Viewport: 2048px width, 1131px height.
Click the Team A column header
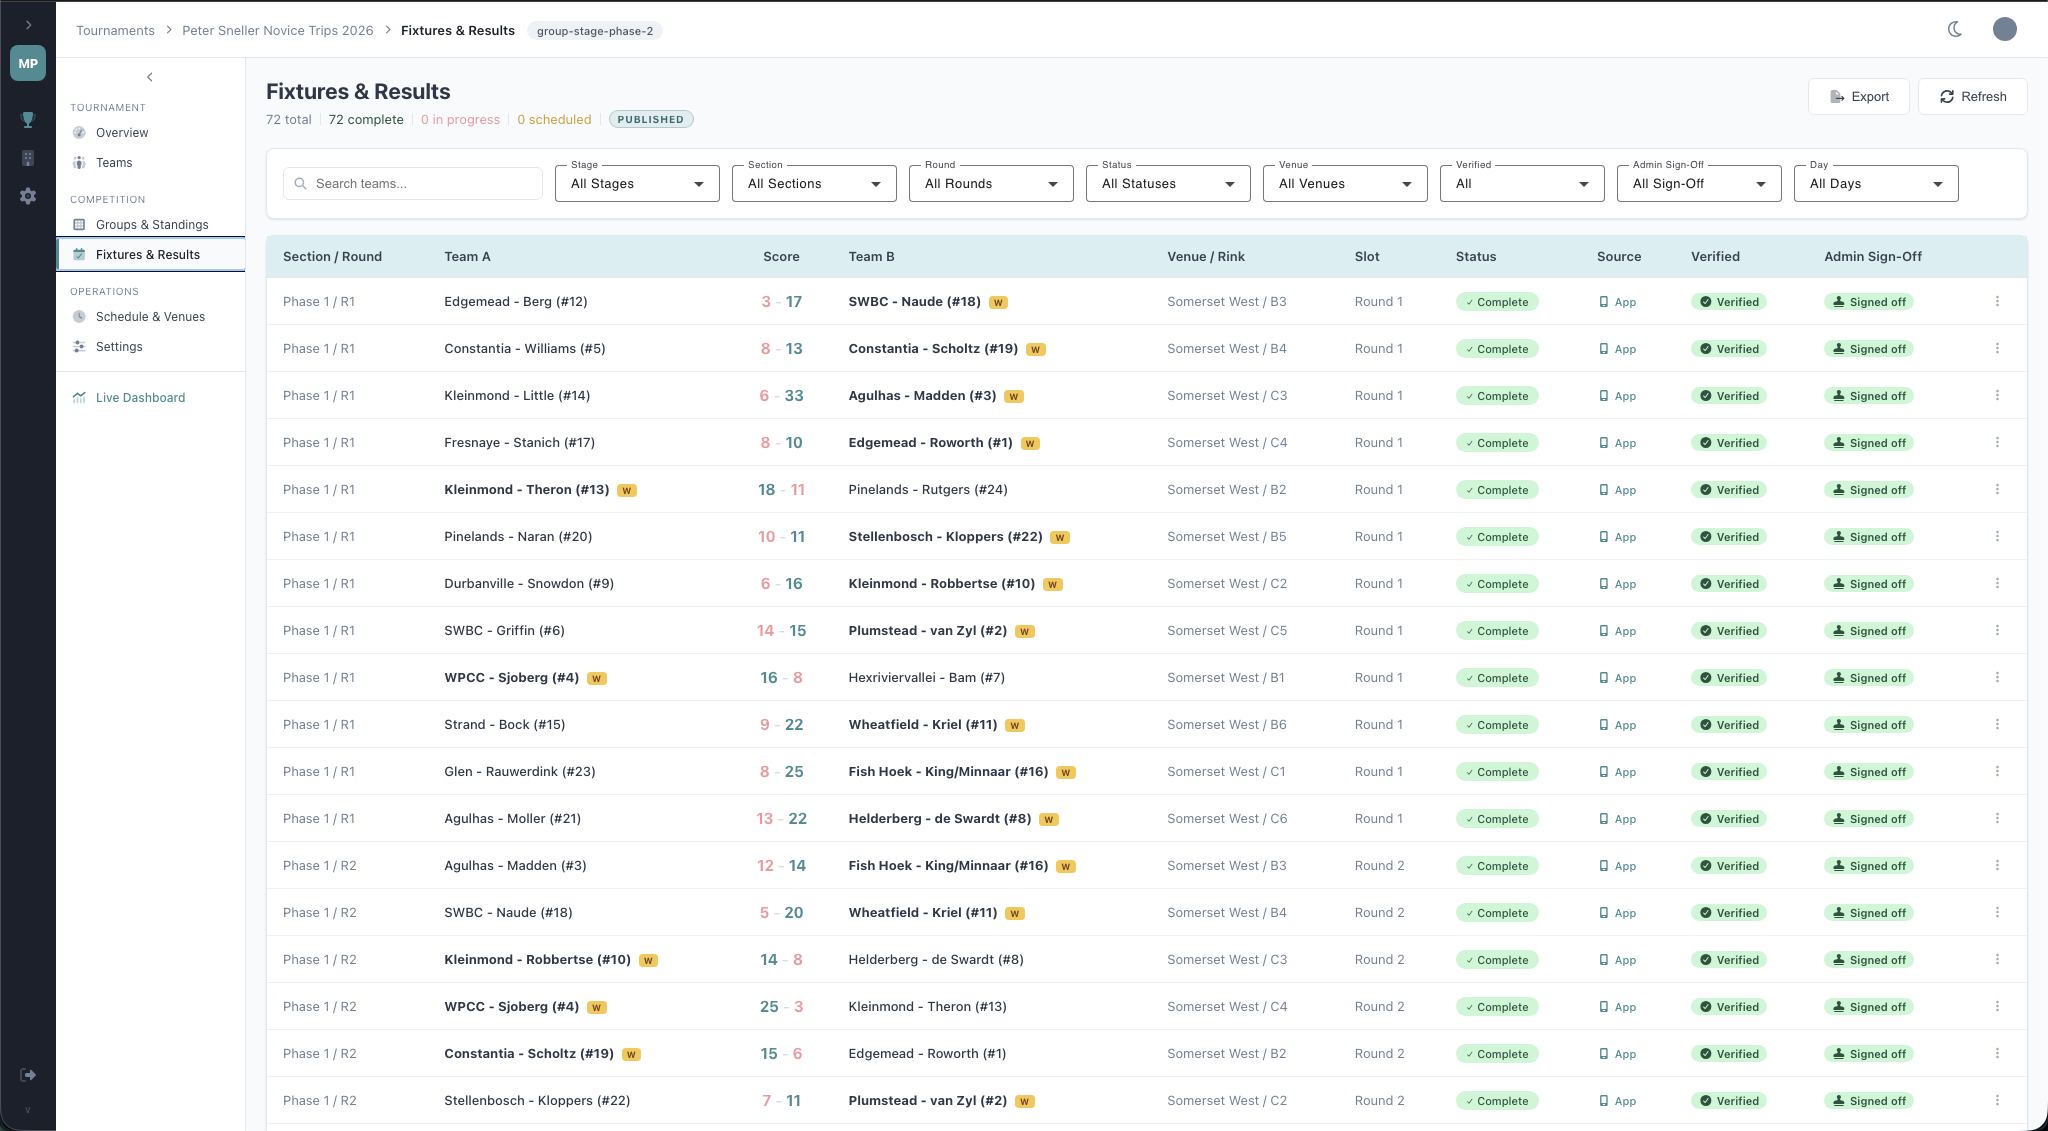click(467, 257)
